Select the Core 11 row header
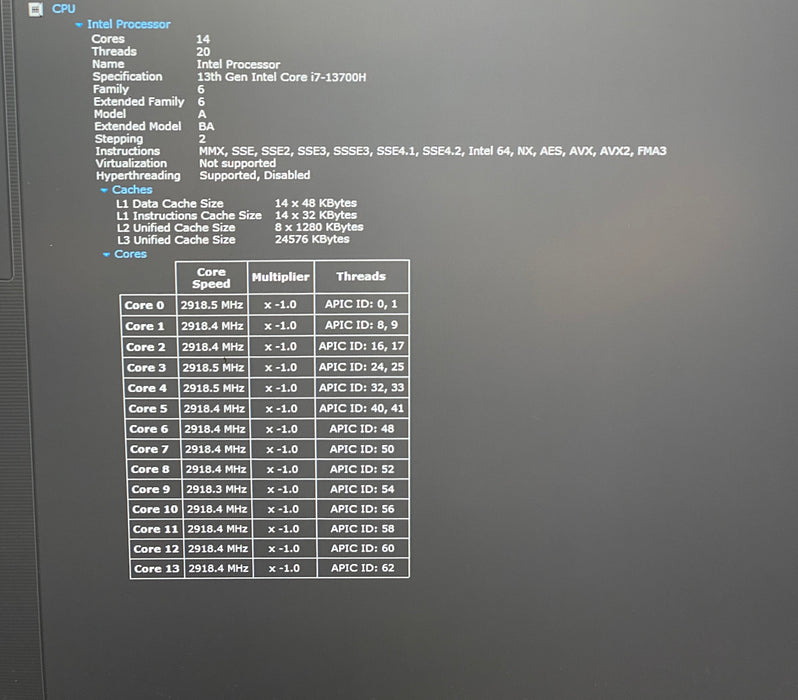This screenshot has height=700, width=798. tap(156, 529)
